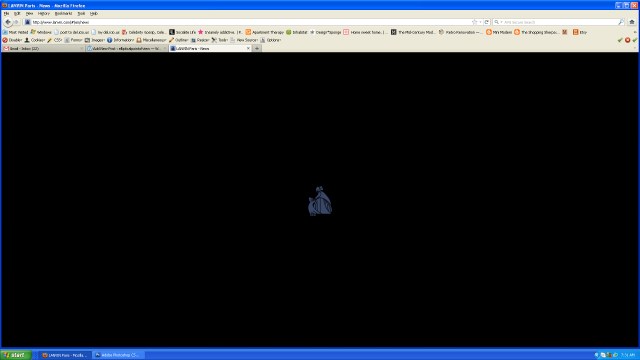Open the Bookmarks menu
640x360 pixels.
tap(63, 13)
